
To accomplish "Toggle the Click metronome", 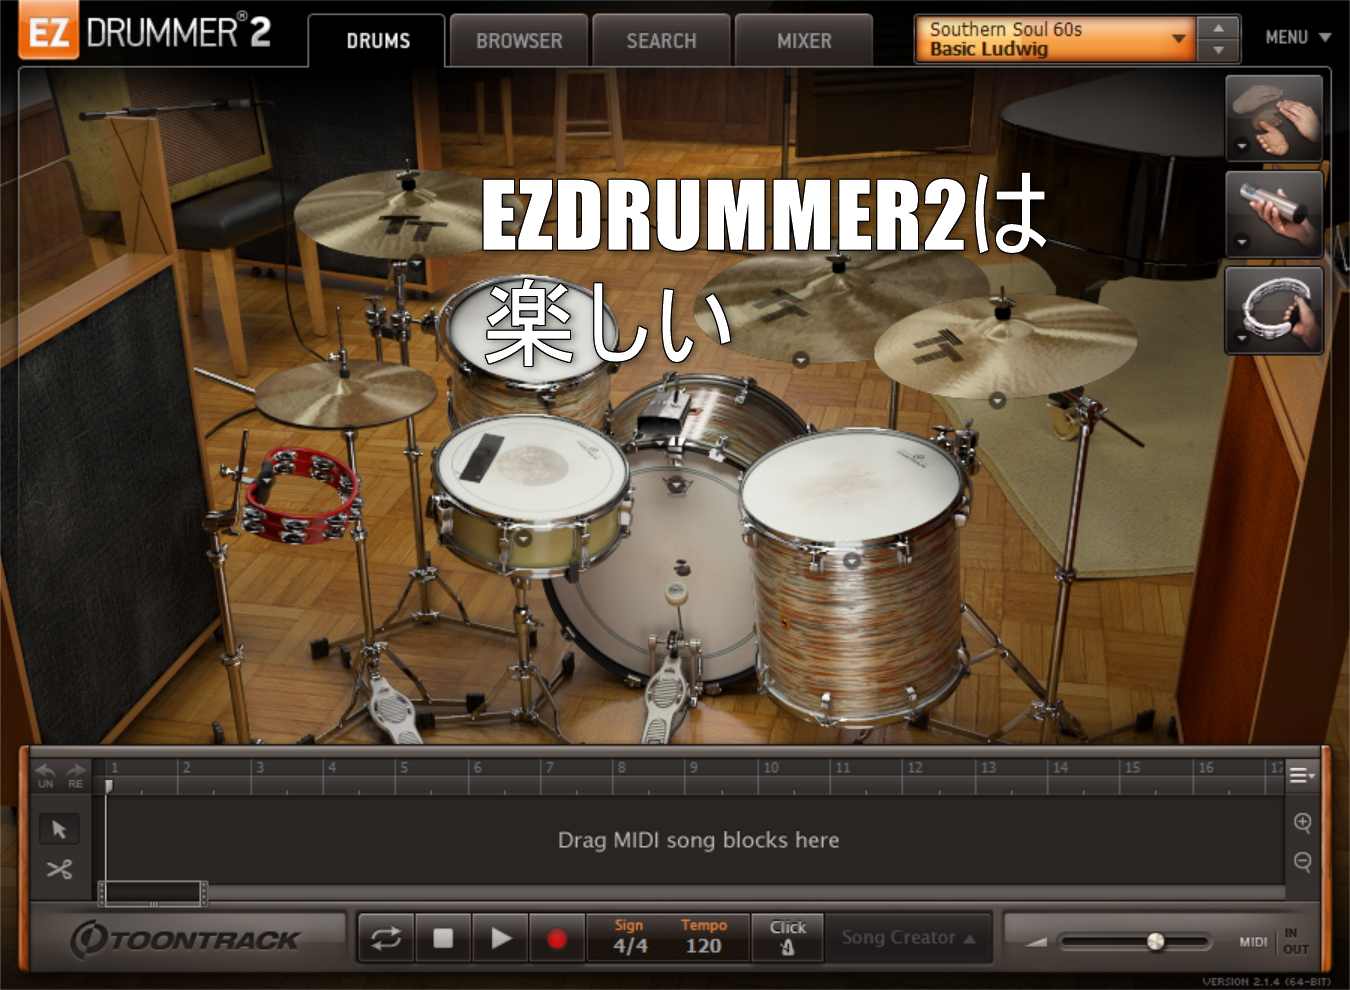I will 788,938.
